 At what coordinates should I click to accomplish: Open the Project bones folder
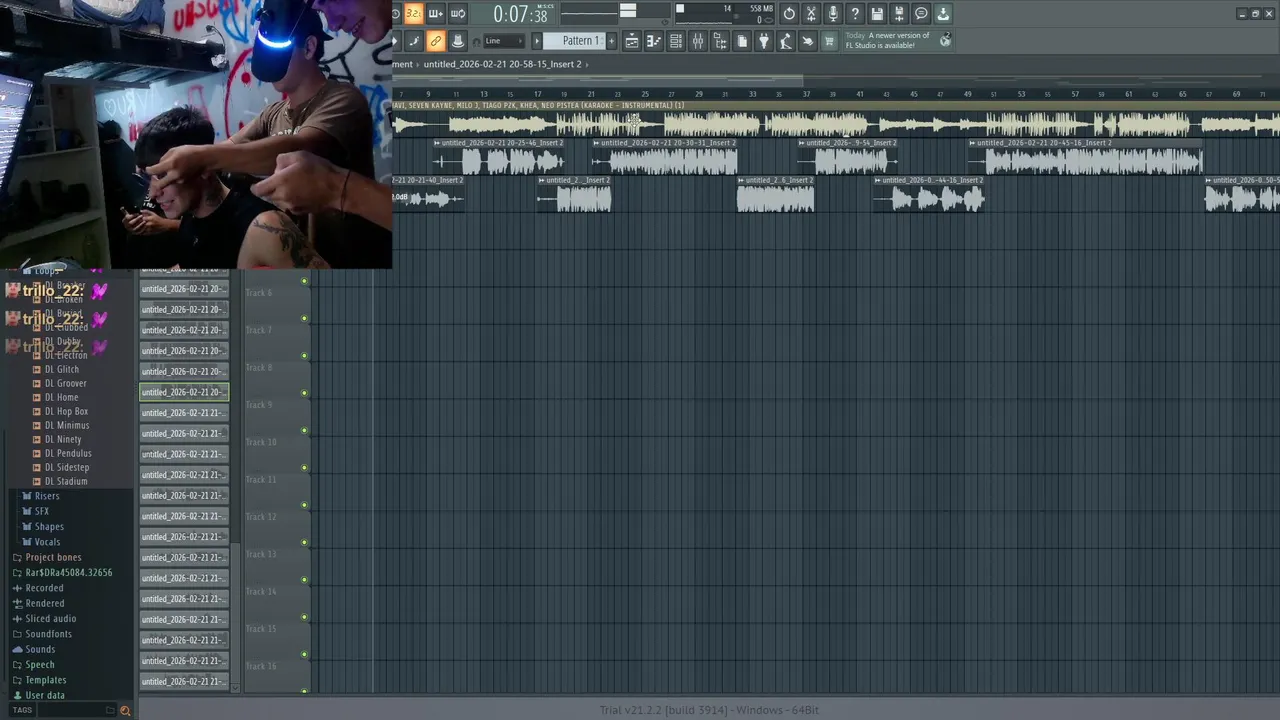[x=53, y=557]
